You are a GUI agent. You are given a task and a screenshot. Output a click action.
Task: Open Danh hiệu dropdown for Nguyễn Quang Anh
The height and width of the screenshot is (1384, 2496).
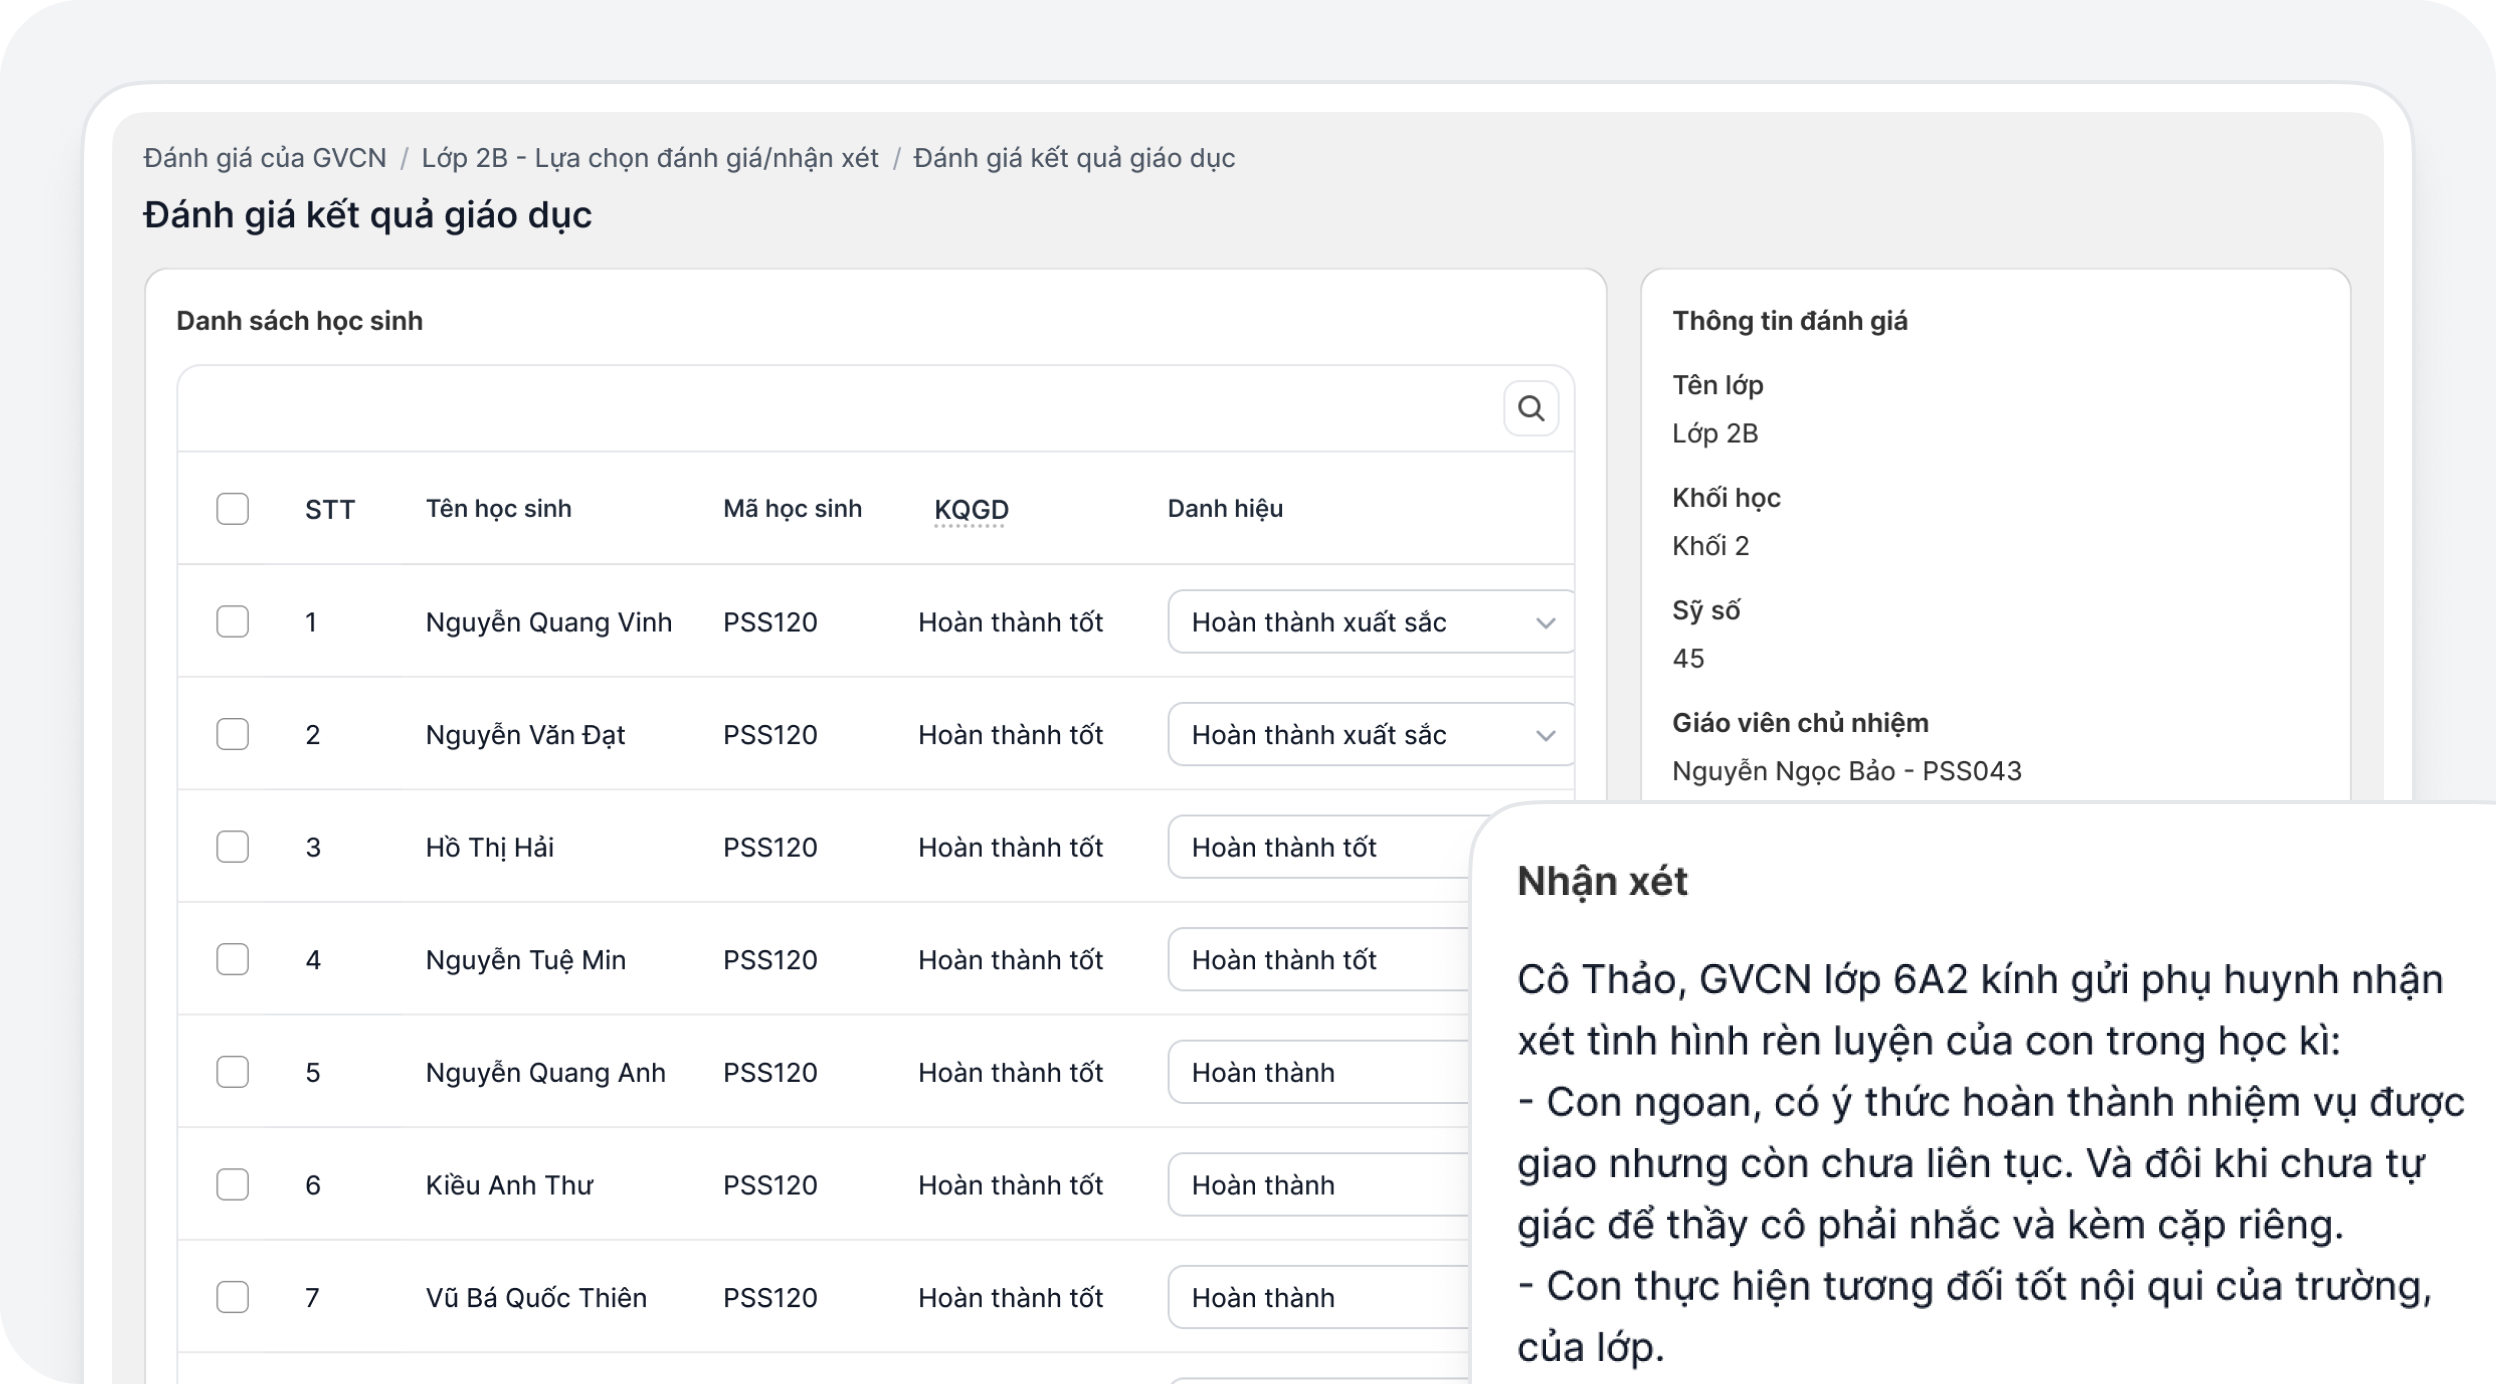click(x=1319, y=1072)
